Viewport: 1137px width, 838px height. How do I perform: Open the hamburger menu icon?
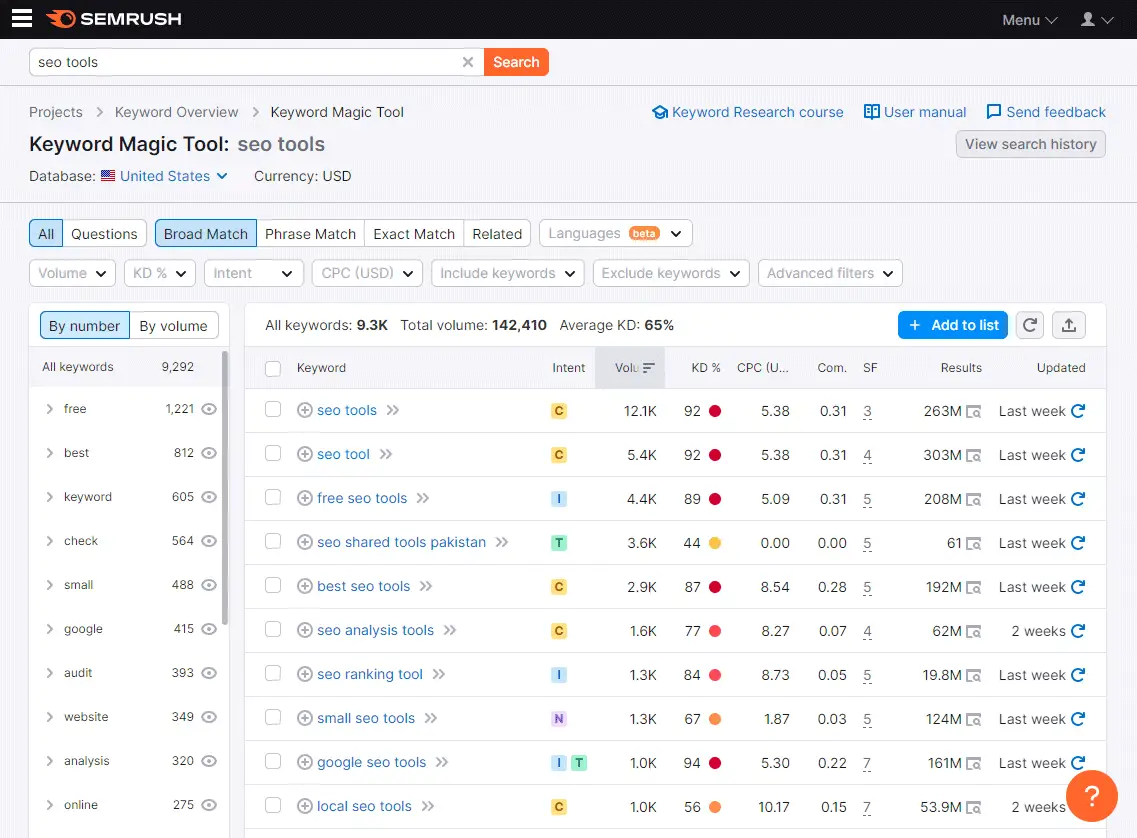point(22,18)
